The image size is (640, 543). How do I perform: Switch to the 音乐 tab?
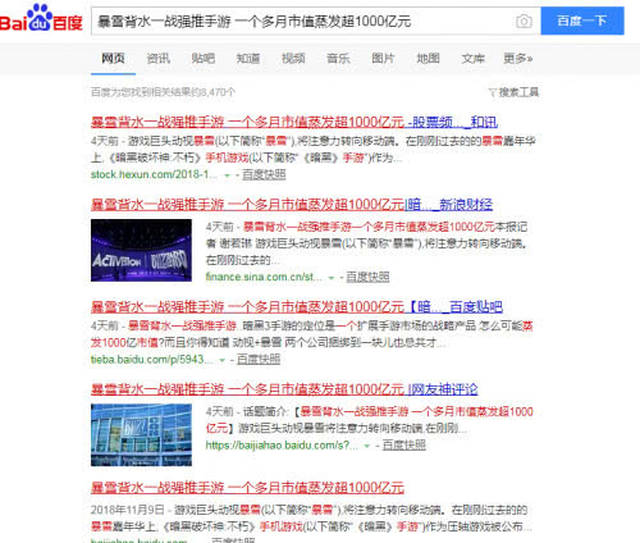click(x=338, y=58)
